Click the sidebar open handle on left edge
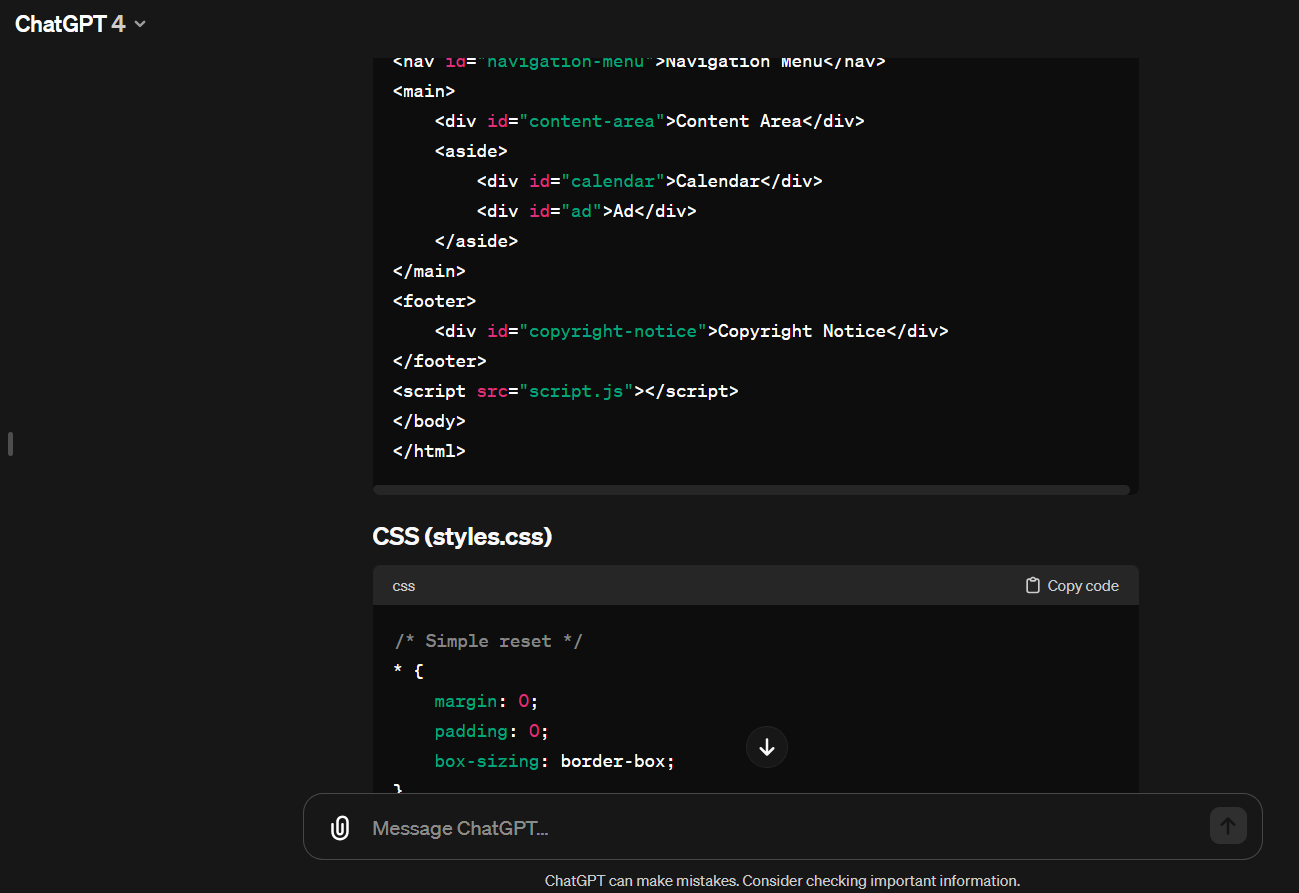The height and width of the screenshot is (893, 1299). 10,444
